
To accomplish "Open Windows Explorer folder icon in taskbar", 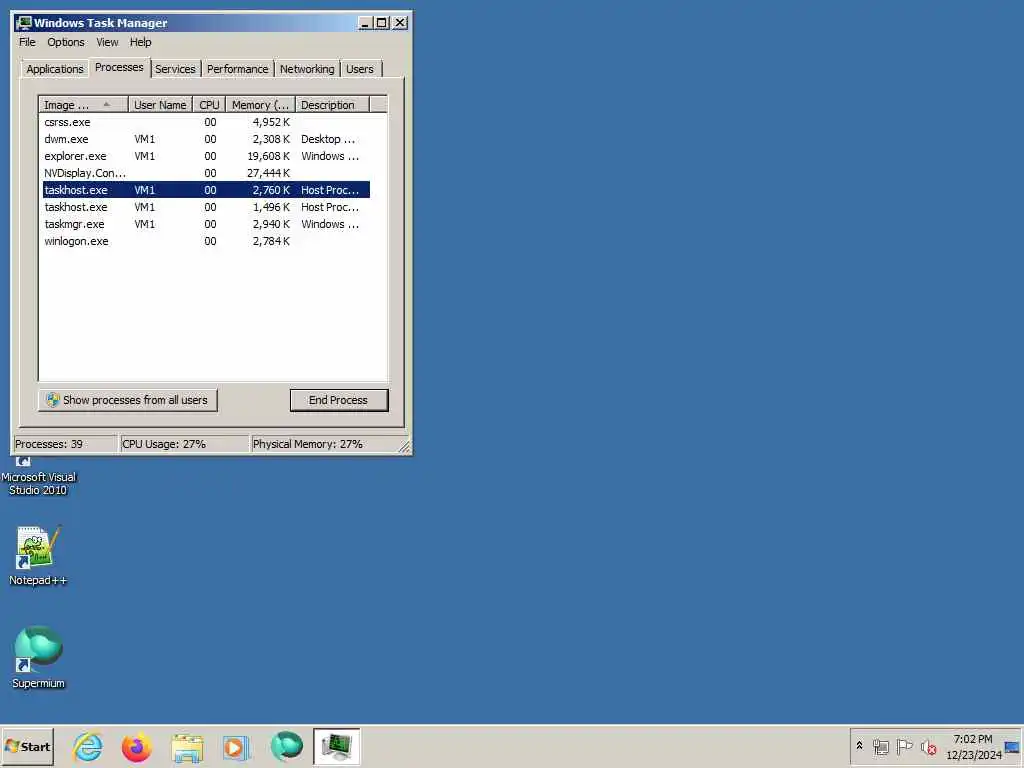I will click(x=187, y=746).
